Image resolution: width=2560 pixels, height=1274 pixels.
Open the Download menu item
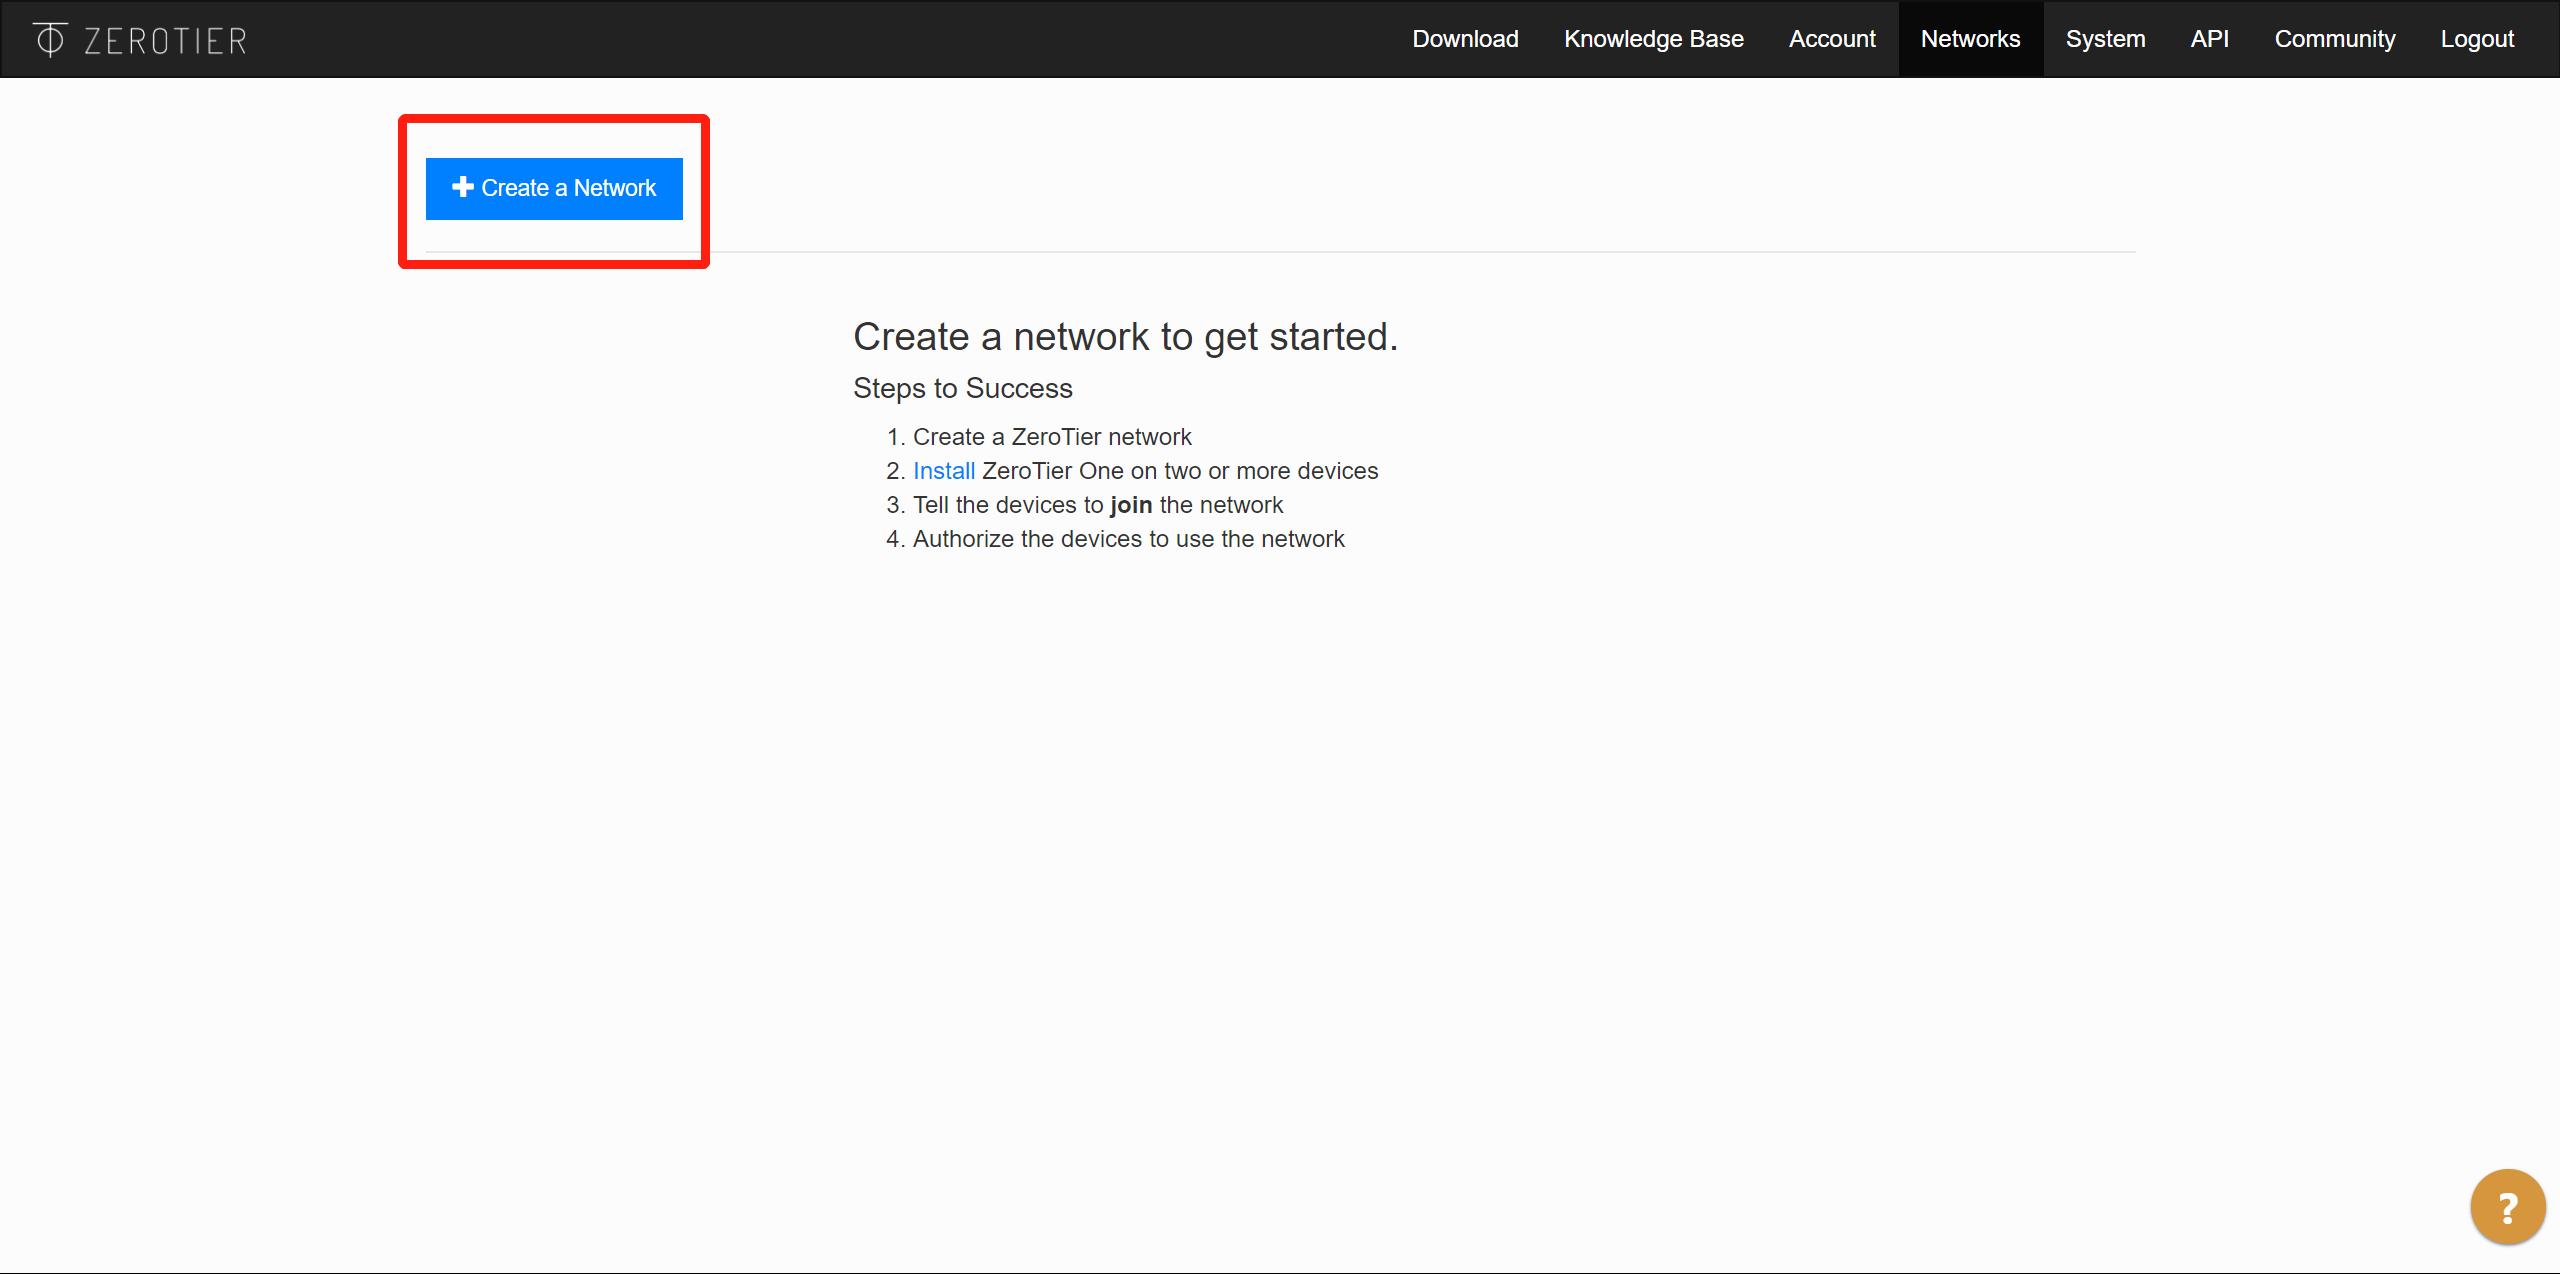(x=1465, y=39)
